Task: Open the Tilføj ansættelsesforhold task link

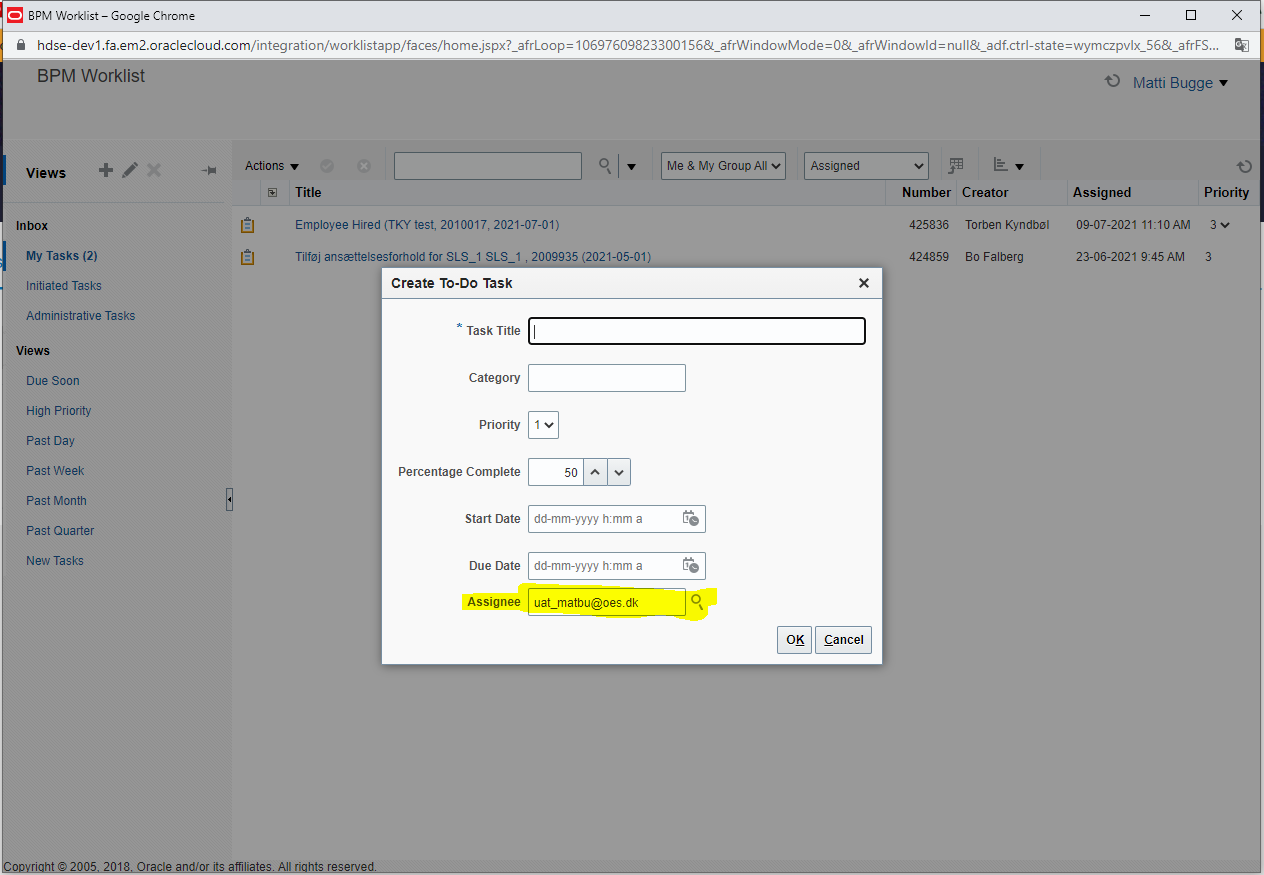Action: point(474,256)
